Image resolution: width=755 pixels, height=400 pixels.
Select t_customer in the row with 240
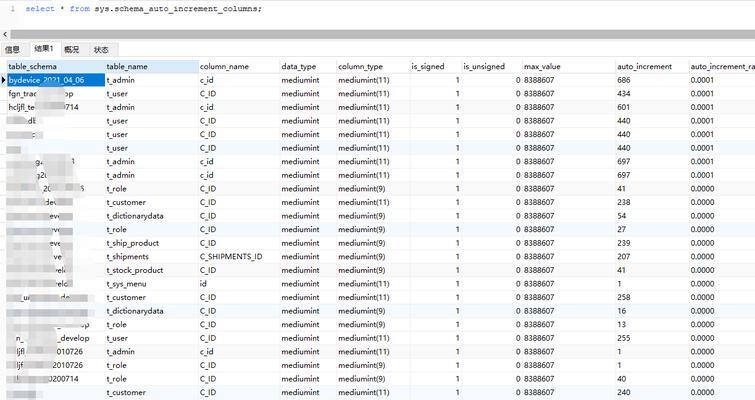(x=126, y=392)
